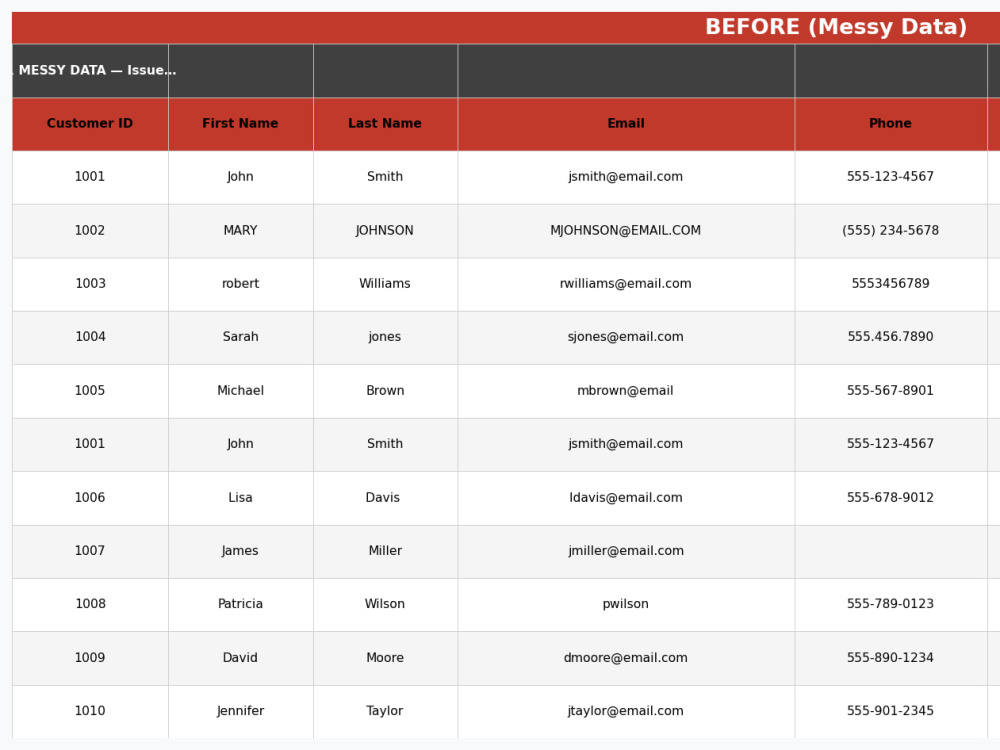The width and height of the screenshot is (1000, 750).
Task: Select first name Sarah cell
Action: [240, 337]
